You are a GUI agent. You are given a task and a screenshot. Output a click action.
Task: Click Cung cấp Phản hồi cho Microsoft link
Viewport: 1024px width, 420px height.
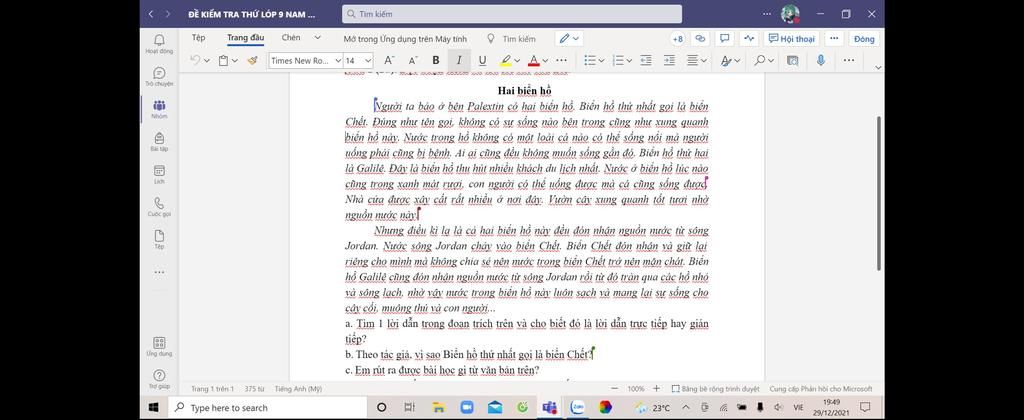click(821, 389)
